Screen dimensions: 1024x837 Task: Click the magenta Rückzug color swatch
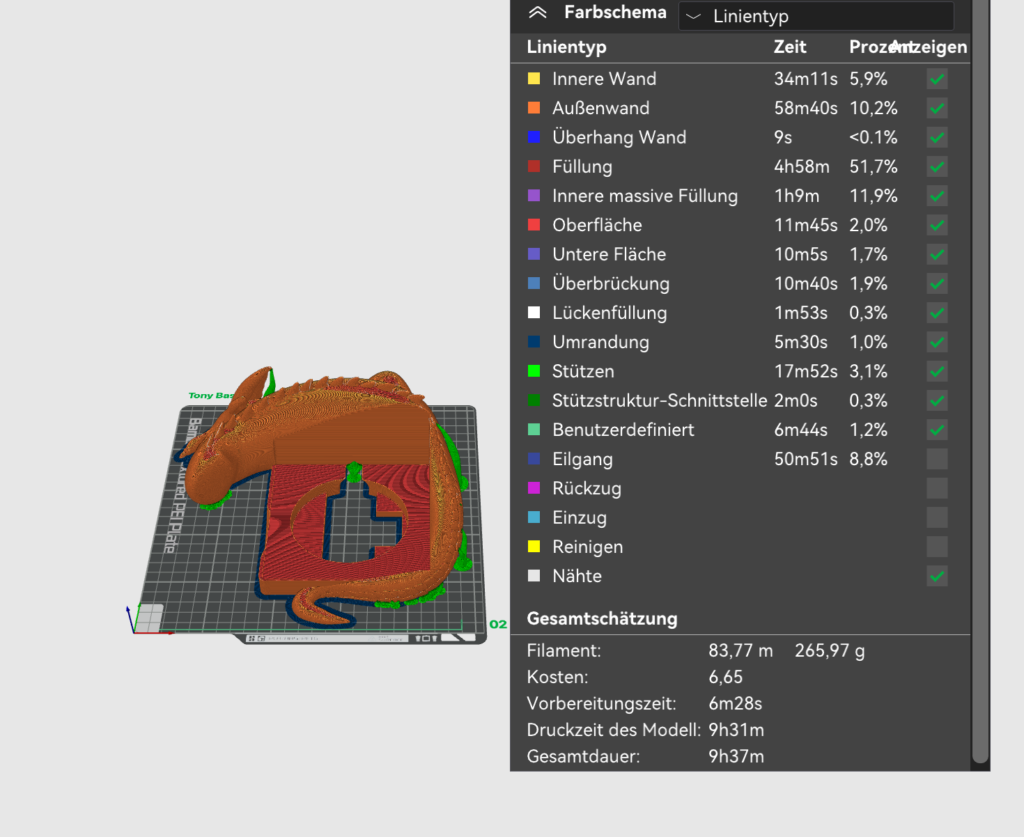click(x=534, y=488)
